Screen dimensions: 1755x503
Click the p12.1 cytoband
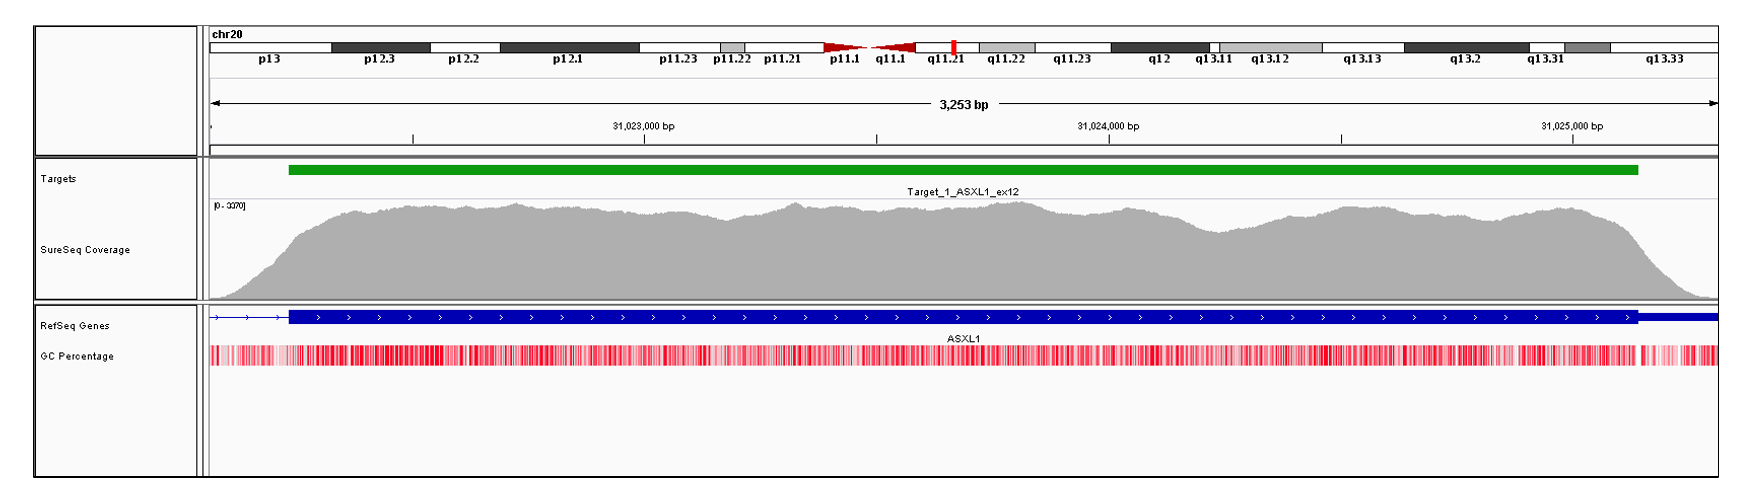tap(569, 48)
